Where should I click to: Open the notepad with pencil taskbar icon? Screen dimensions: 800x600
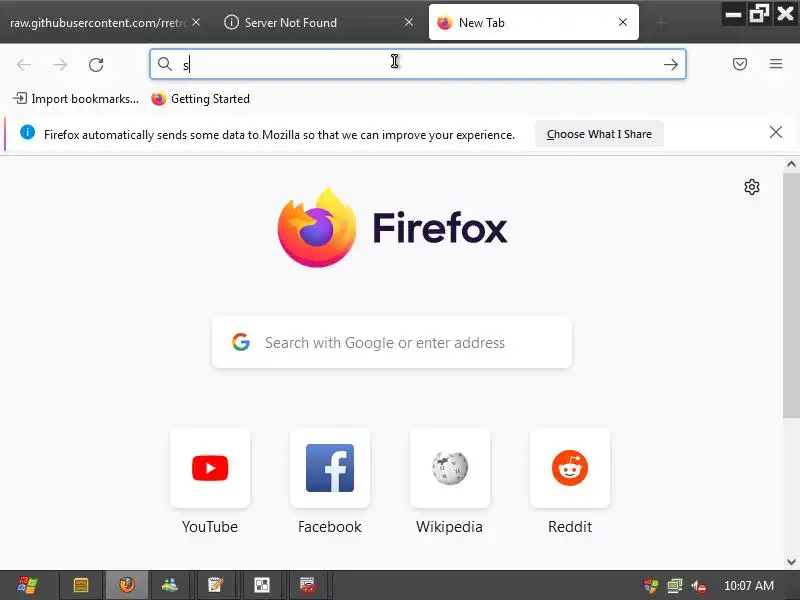pos(215,585)
